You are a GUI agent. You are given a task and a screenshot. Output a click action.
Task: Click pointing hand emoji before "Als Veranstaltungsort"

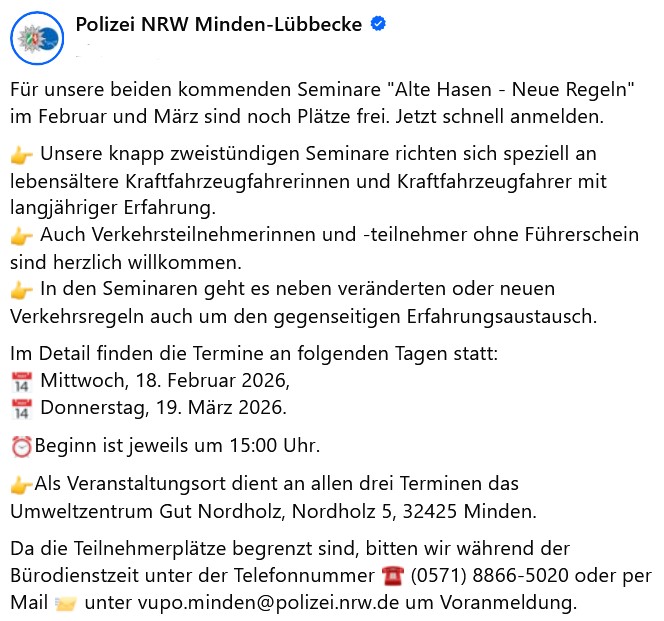(21, 486)
